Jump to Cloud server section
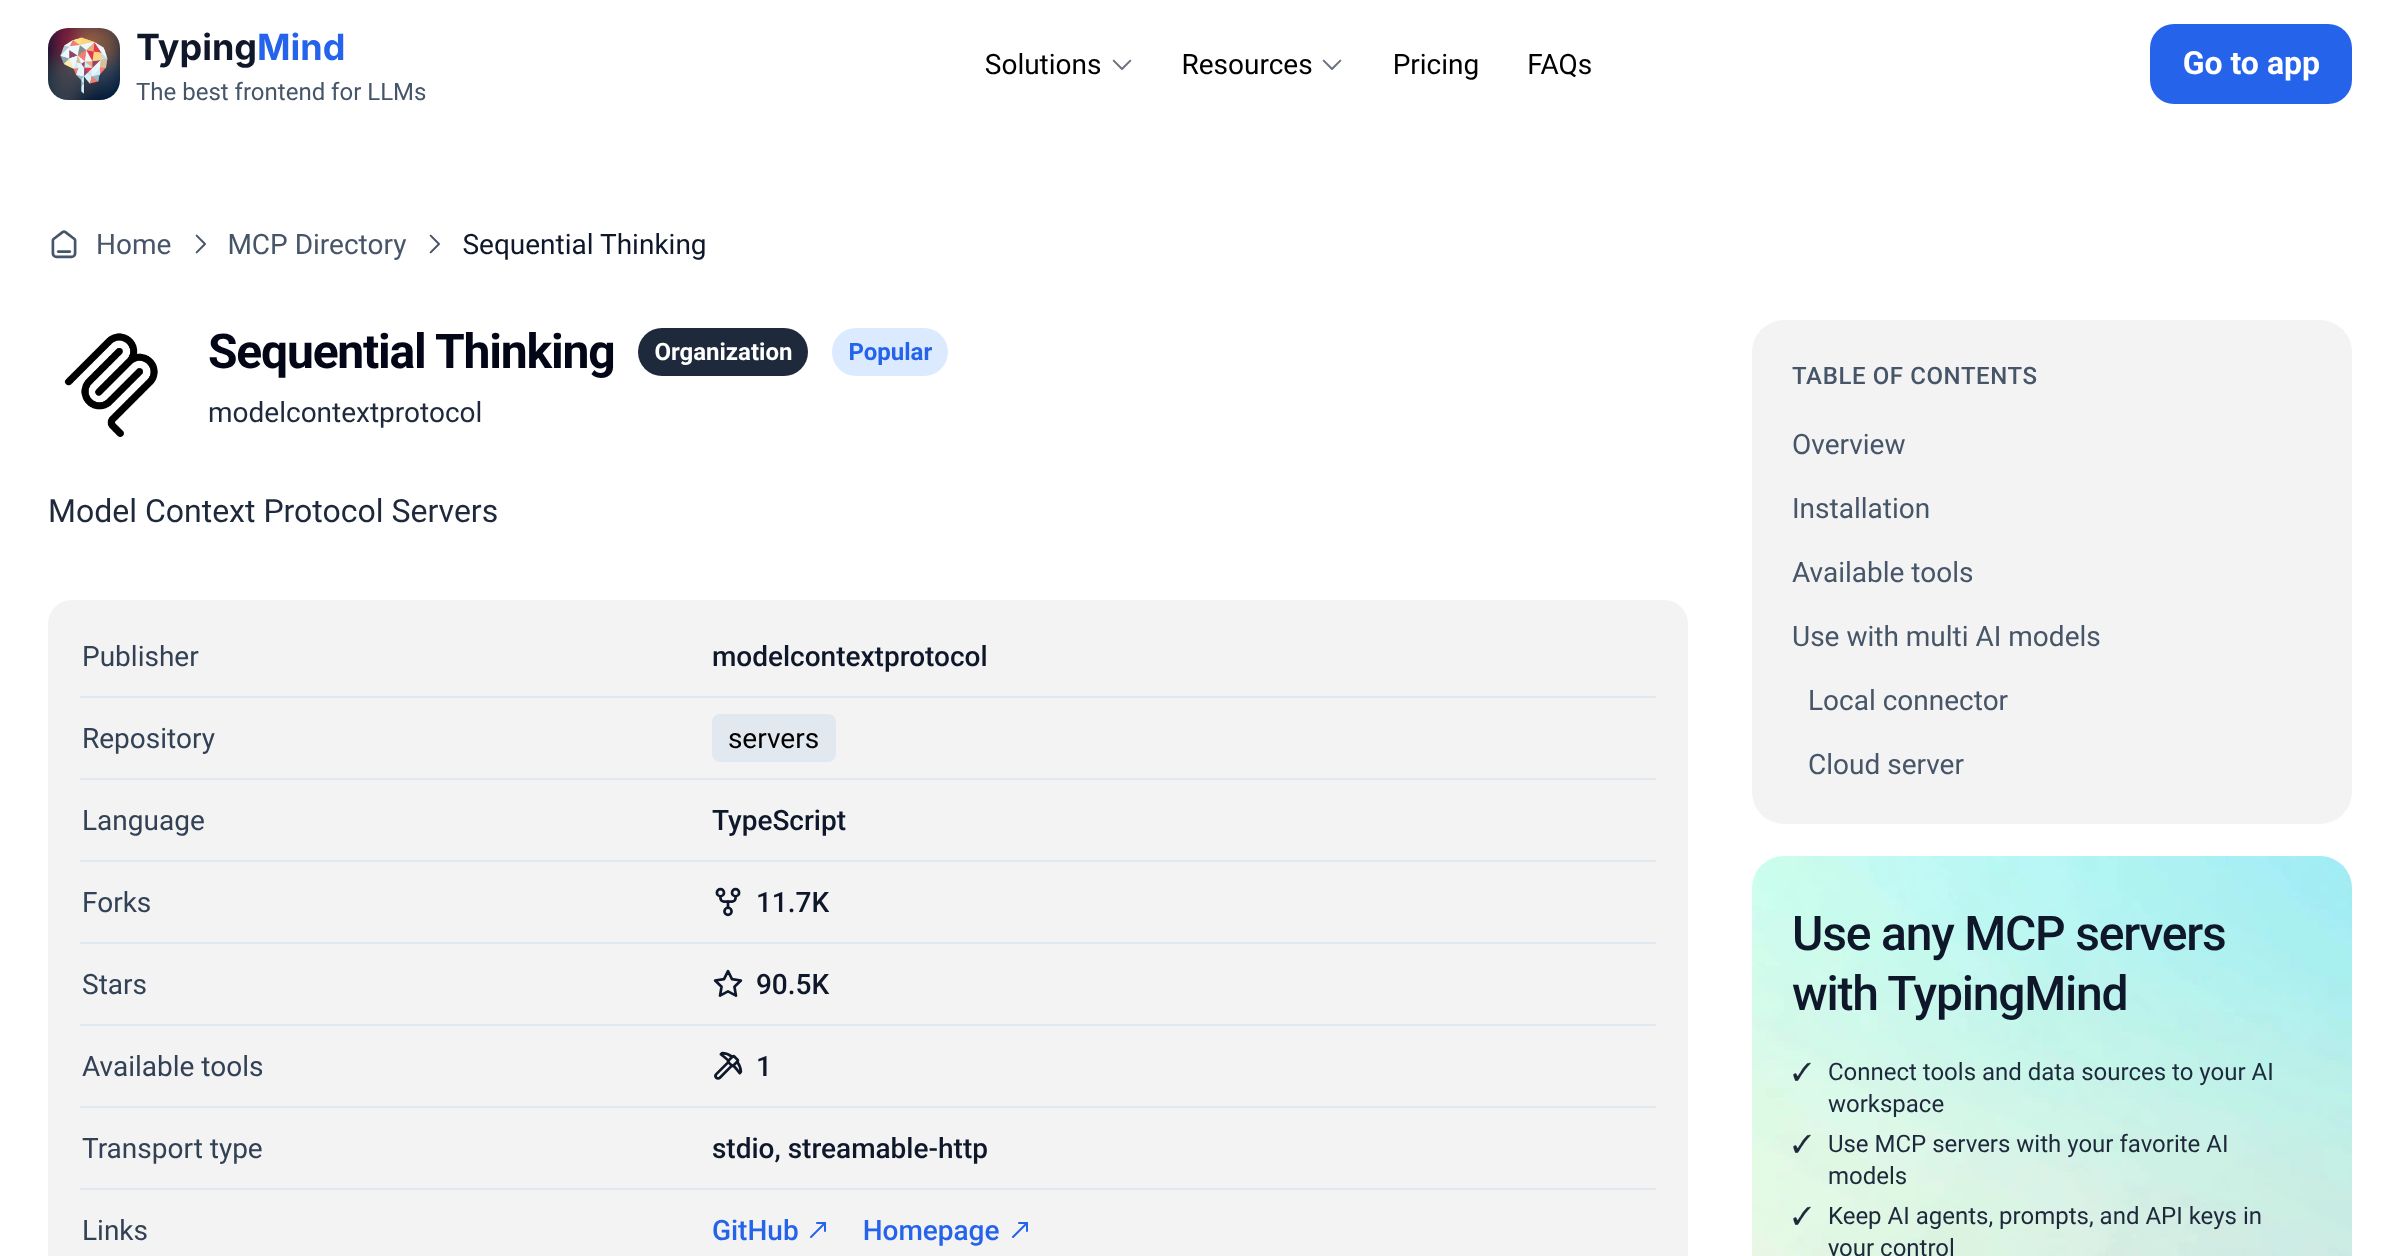Image resolution: width=2400 pixels, height=1256 pixels. pos(1885,764)
